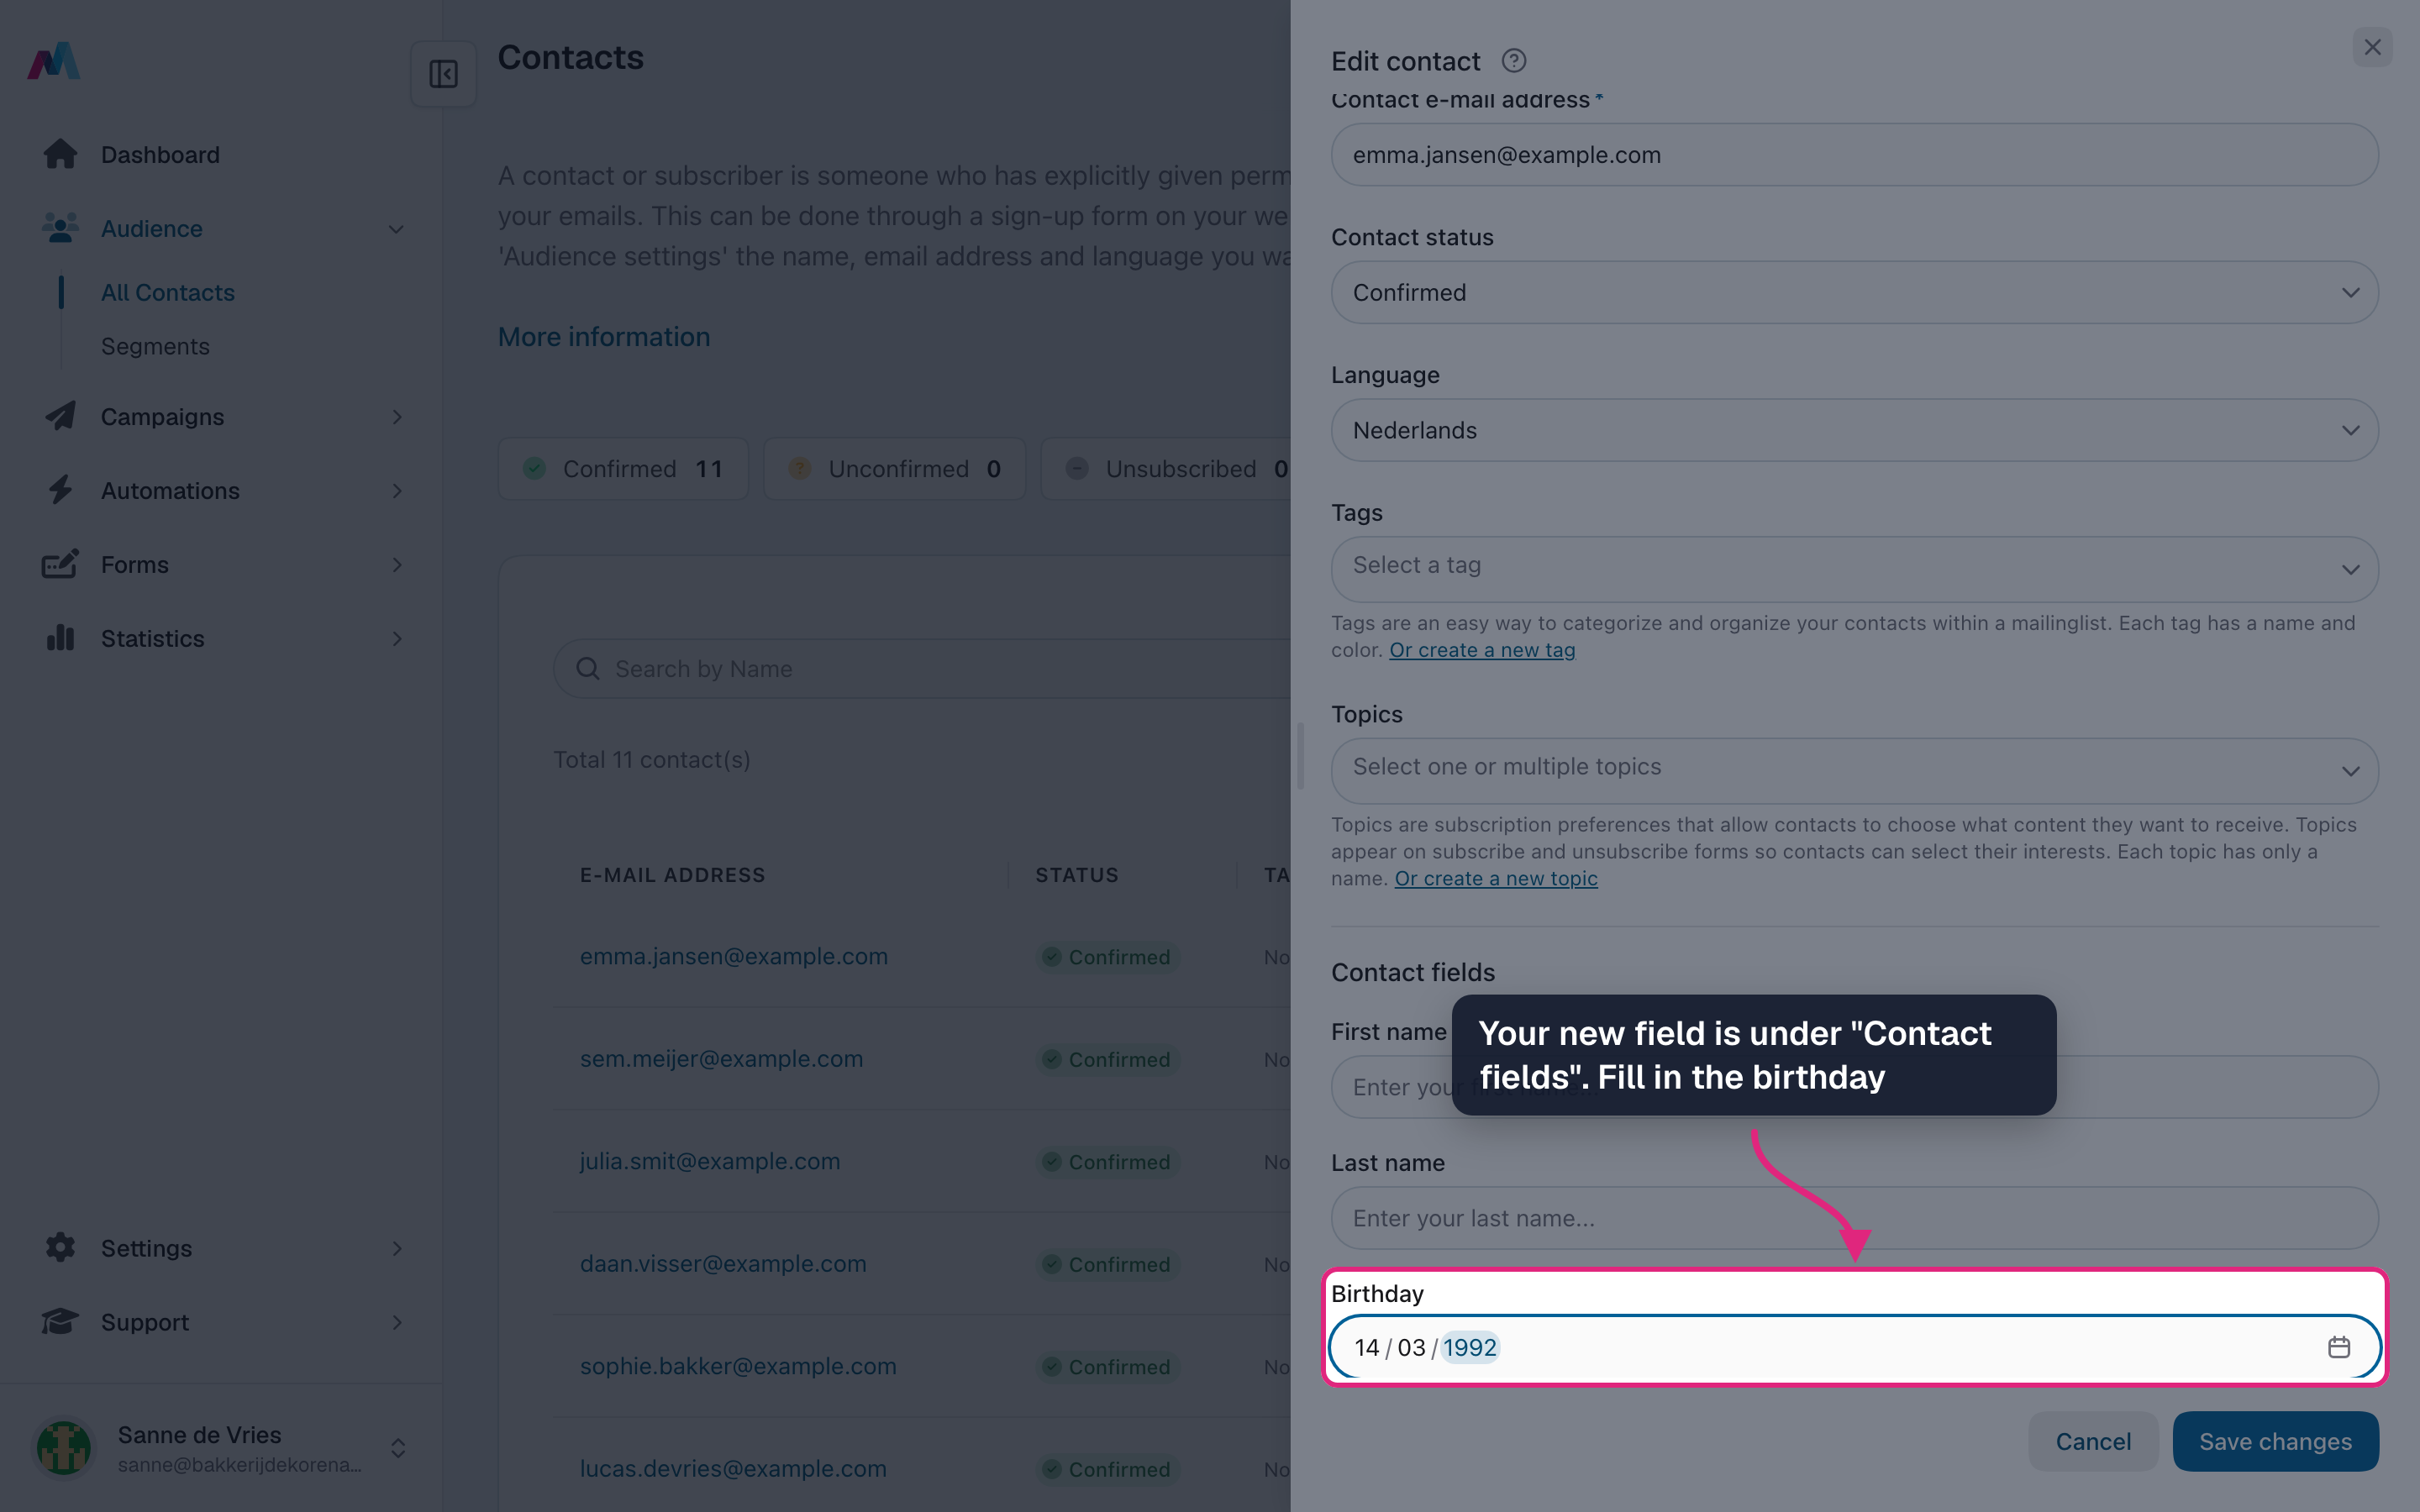Follow the 'Or create a new tag' link

coord(1482,650)
